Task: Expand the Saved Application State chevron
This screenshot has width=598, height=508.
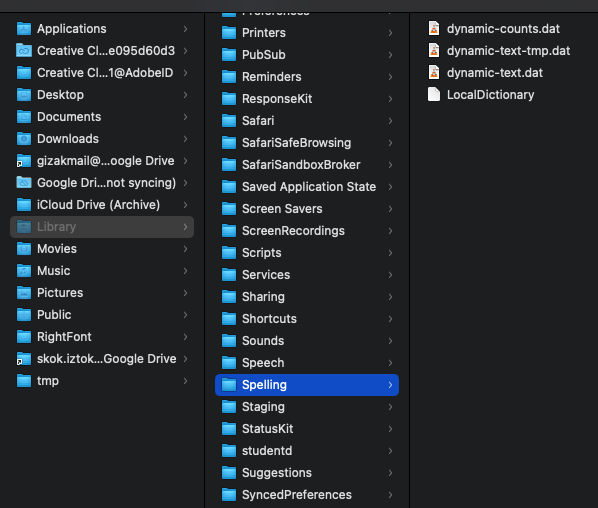Action: click(390, 187)
